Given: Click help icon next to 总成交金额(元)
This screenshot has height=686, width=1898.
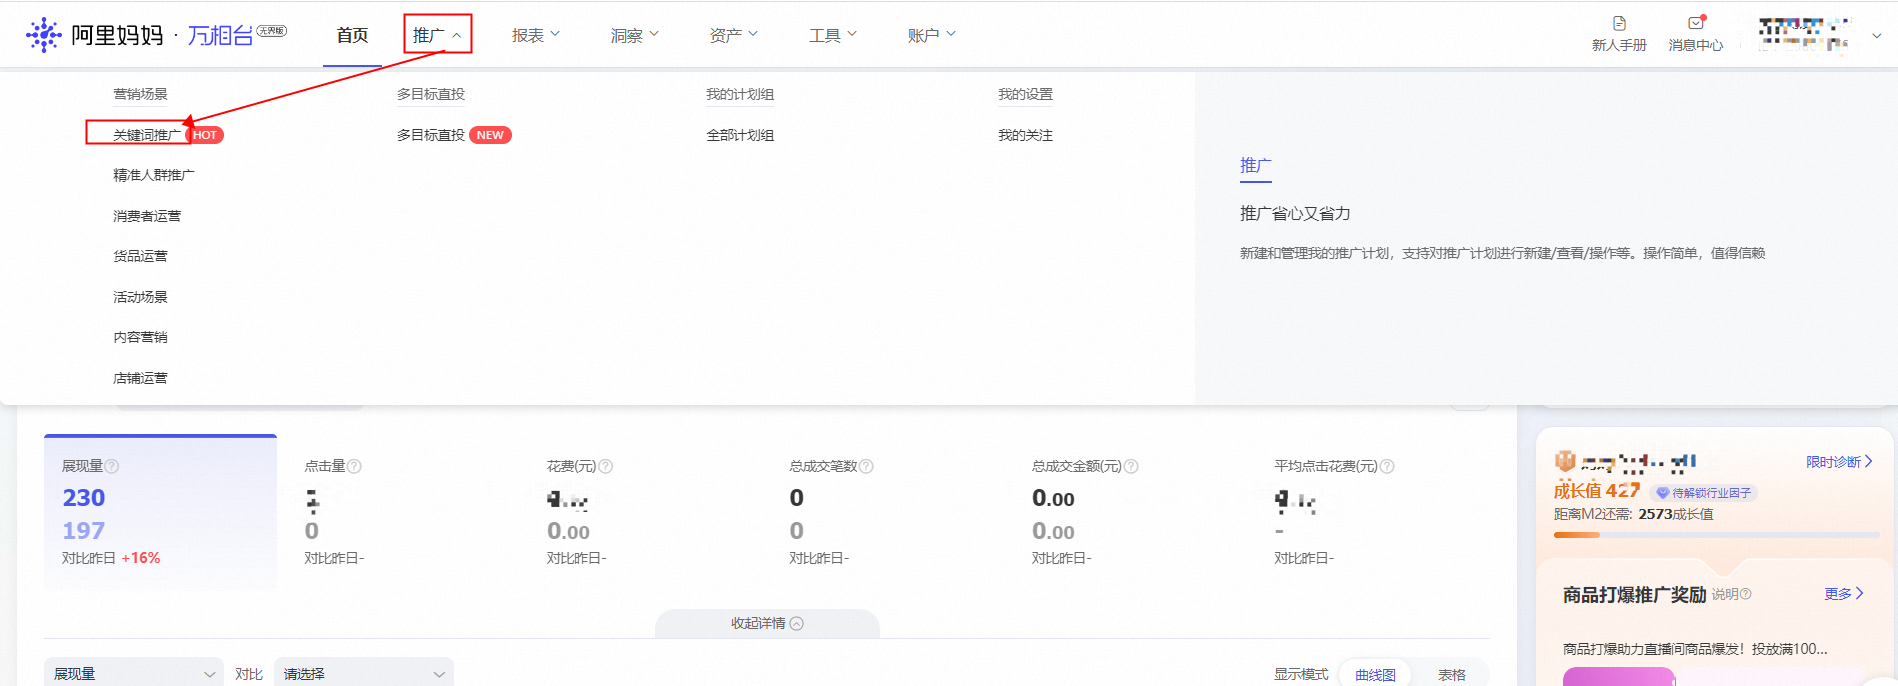Looking at the screenshot, I should 1131,466.
